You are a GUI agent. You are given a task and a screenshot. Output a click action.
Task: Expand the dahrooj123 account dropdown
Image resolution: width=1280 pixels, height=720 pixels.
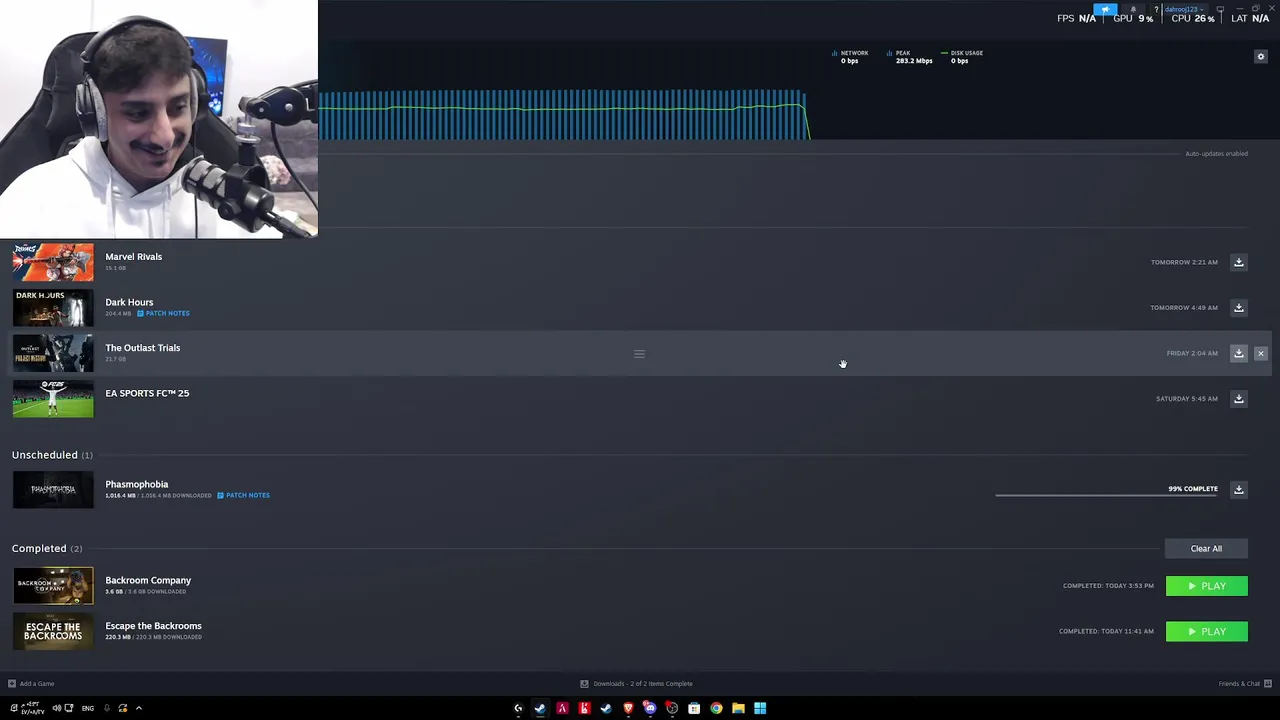pos(1183,9)
